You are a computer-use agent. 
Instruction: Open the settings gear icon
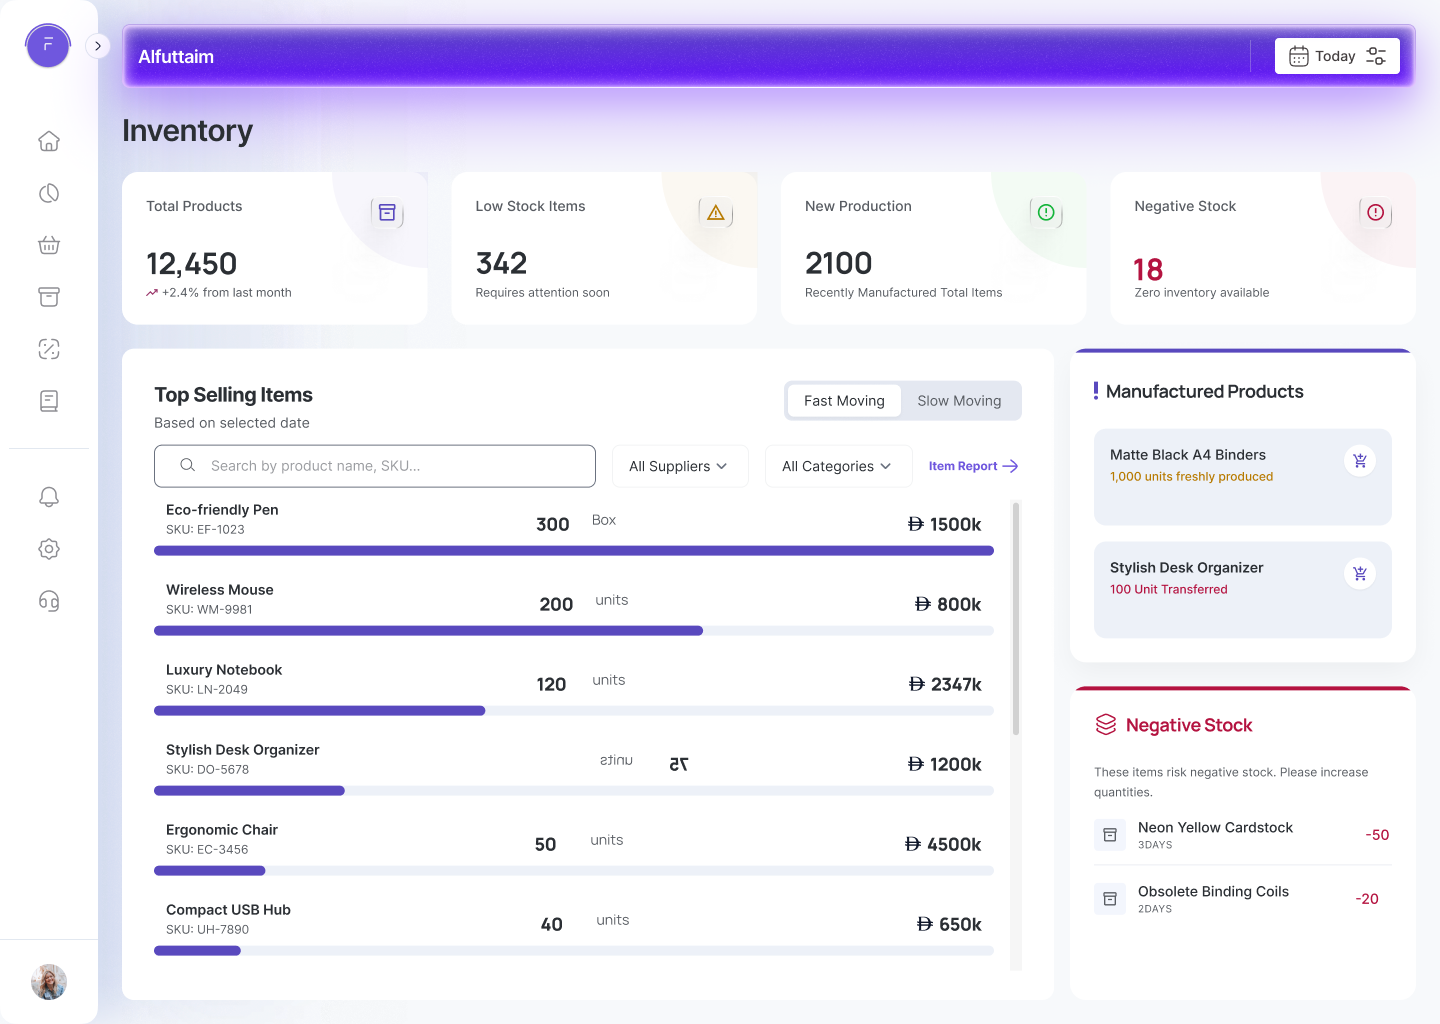pos(49,549)
